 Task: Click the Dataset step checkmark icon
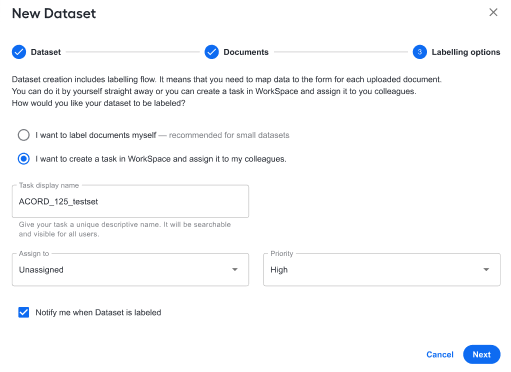point(19,52)
